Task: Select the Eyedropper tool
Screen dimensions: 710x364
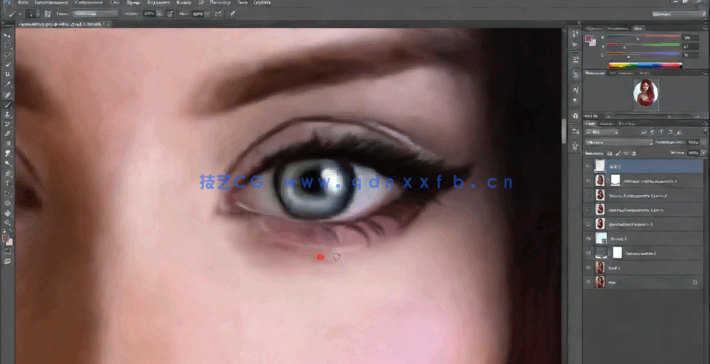Action: point(8,85)
